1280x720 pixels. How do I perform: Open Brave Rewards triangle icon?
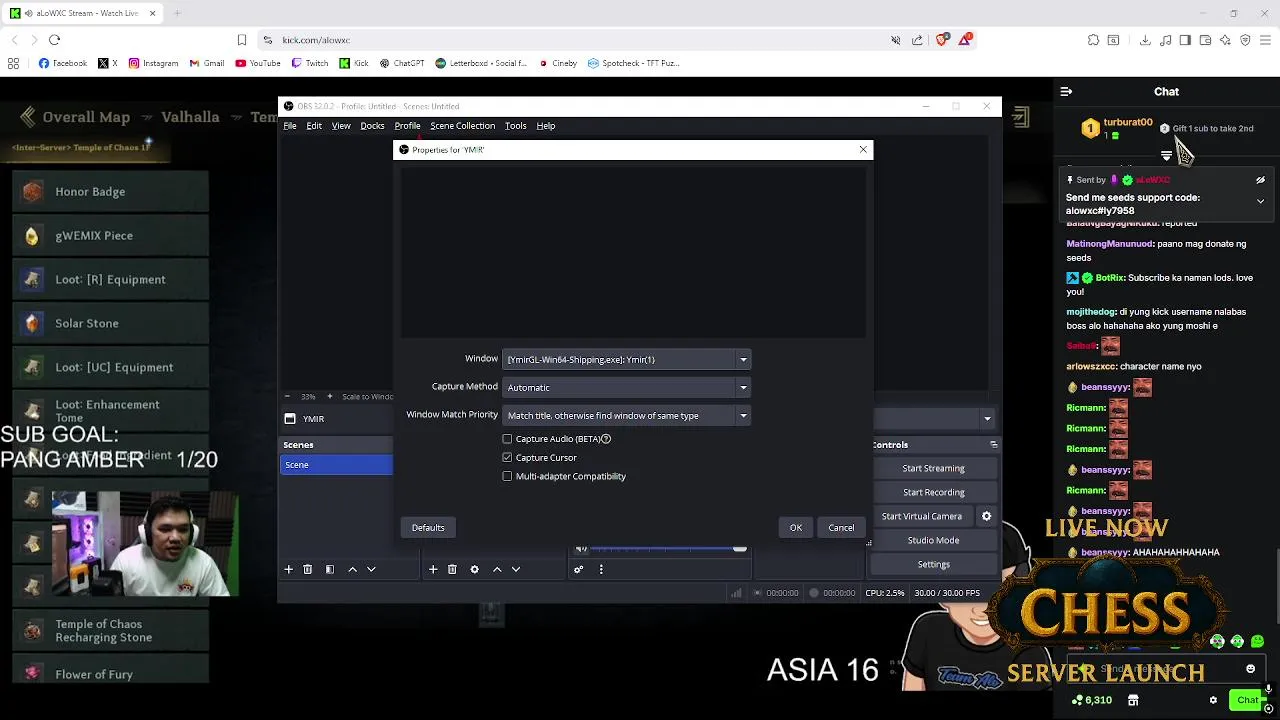click(x=965, y=40)
